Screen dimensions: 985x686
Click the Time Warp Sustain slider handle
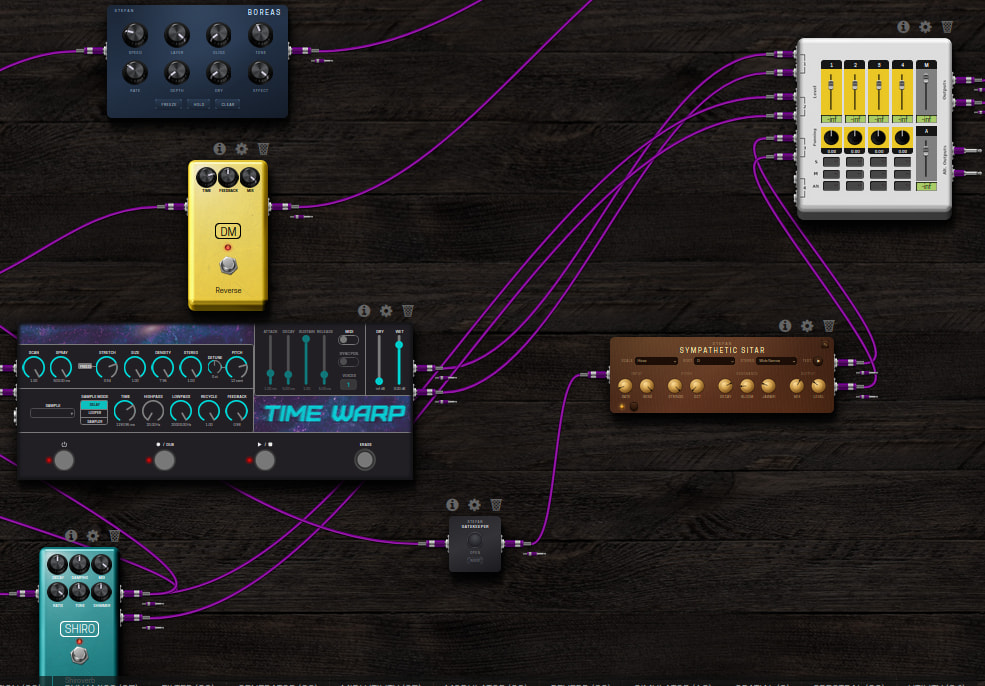point(306,339)
